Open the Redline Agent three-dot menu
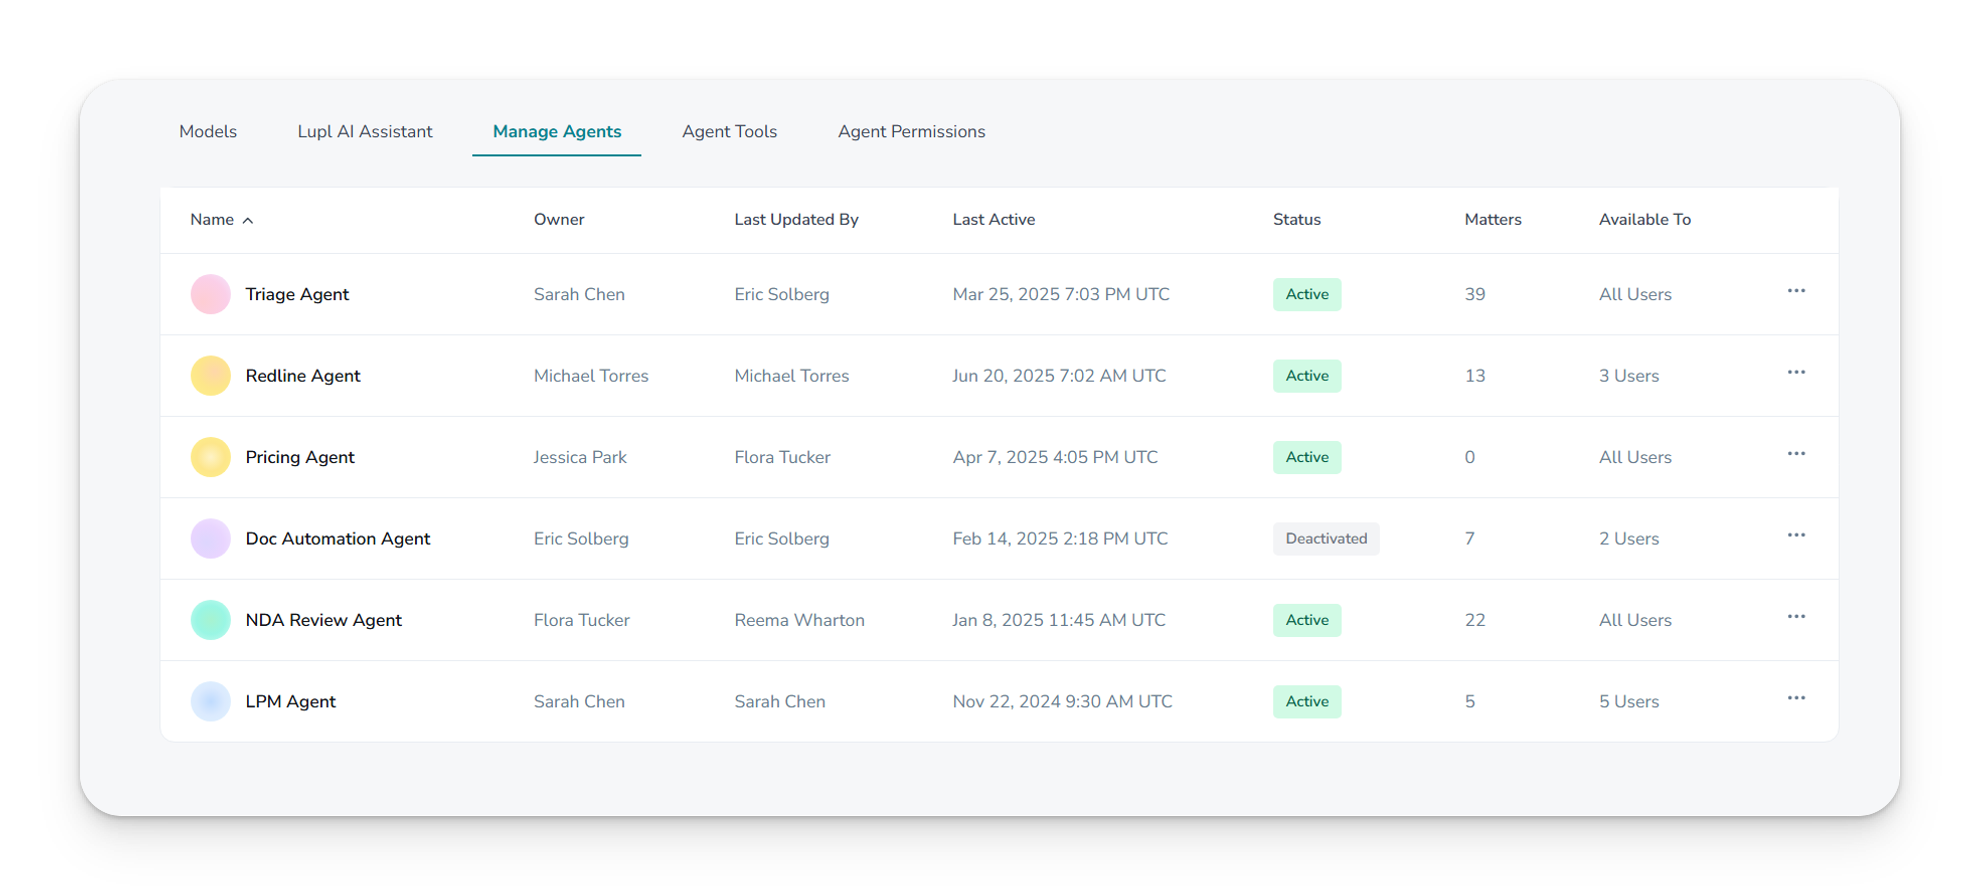Screen dimensions: 1980x896 coord(1796,373)
